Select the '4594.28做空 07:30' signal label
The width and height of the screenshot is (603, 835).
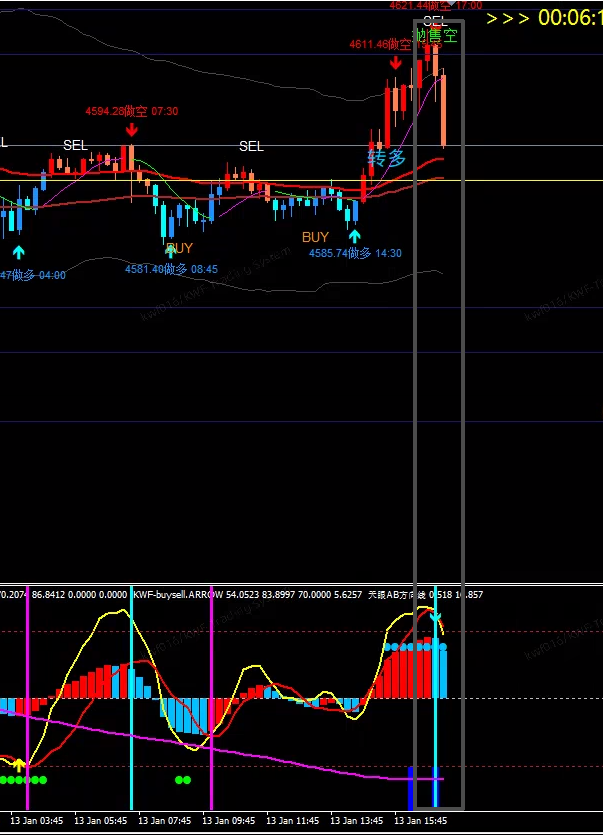tap(132, 111)
